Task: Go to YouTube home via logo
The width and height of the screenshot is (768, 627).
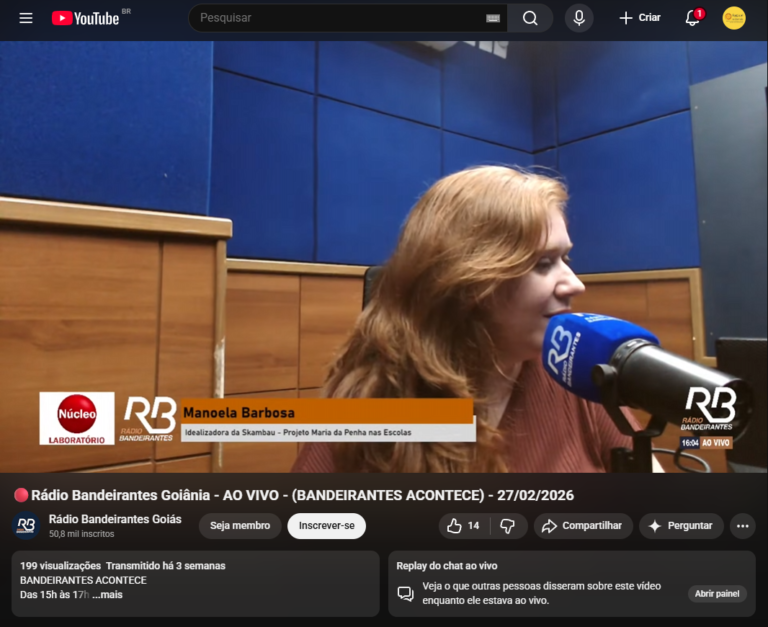Action: 86,18
